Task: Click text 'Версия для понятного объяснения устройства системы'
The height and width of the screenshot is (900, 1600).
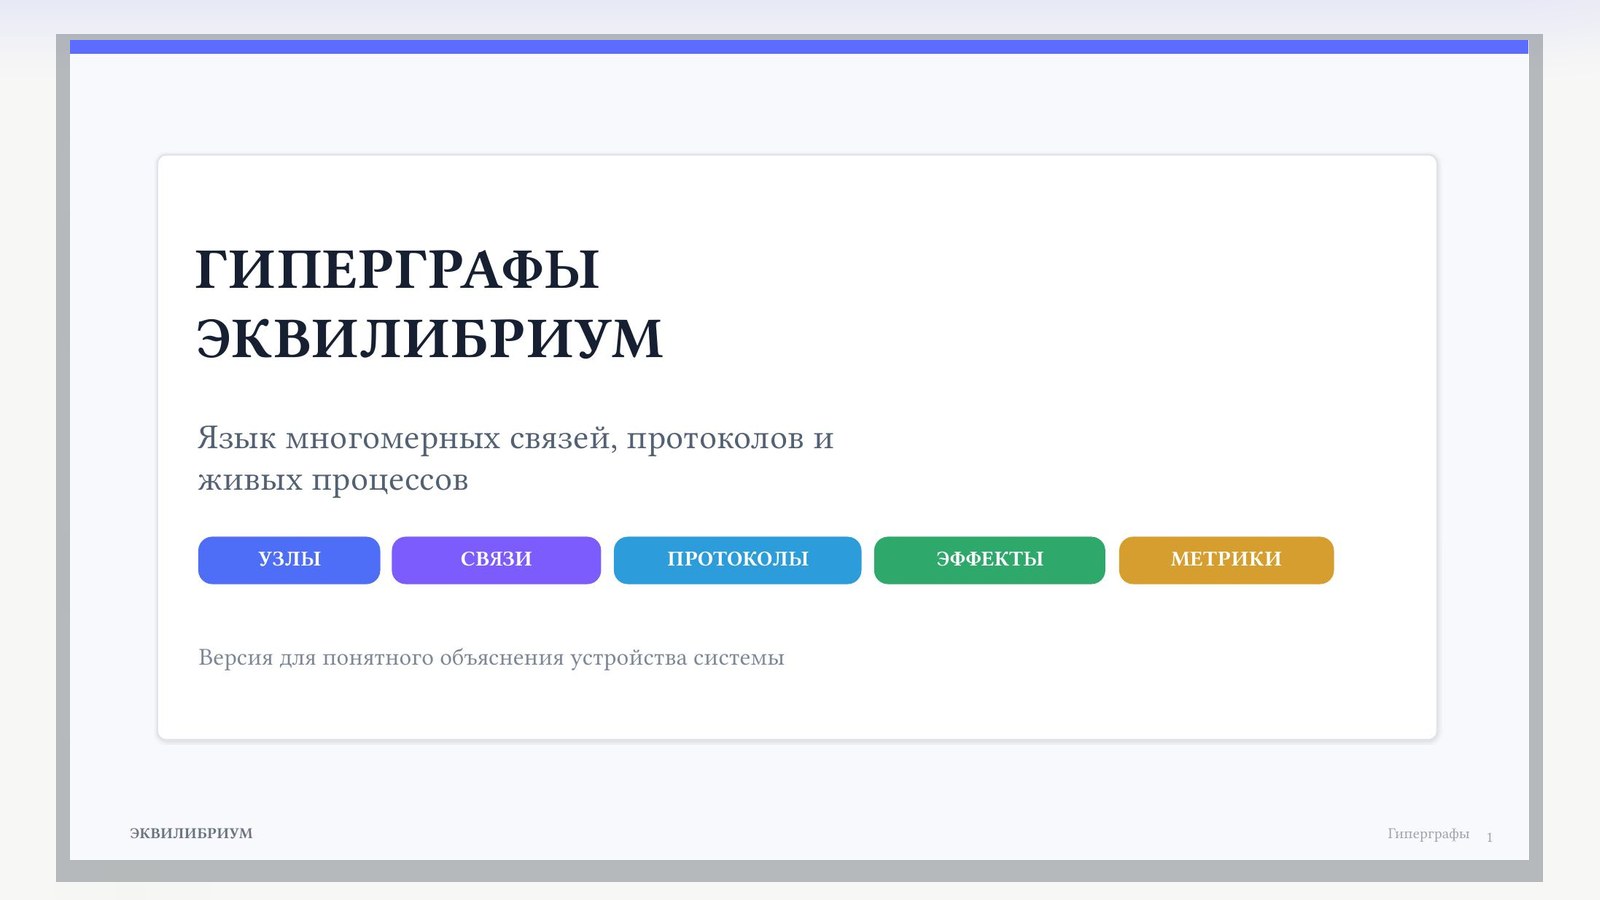Action: click(491, 658)
